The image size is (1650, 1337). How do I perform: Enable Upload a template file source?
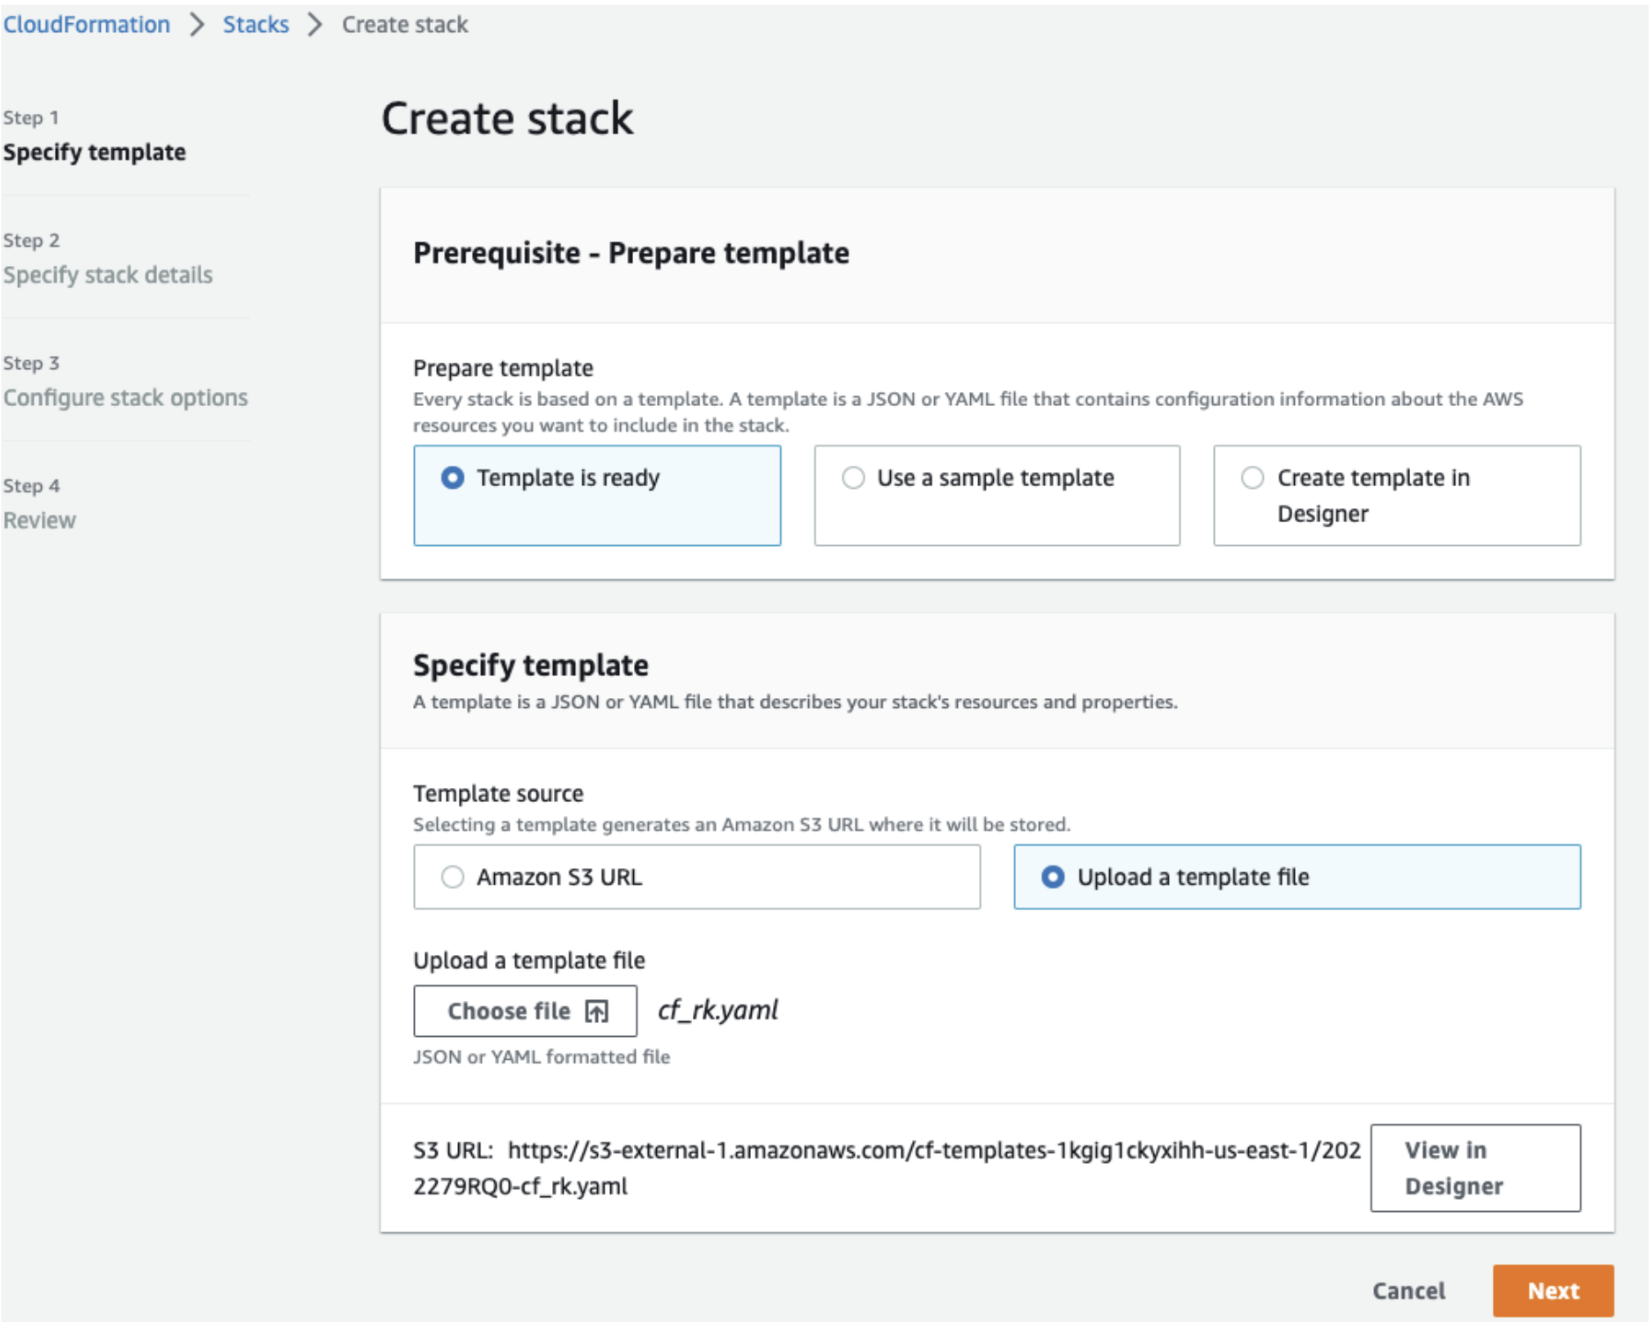click(x=1053, y=877)
